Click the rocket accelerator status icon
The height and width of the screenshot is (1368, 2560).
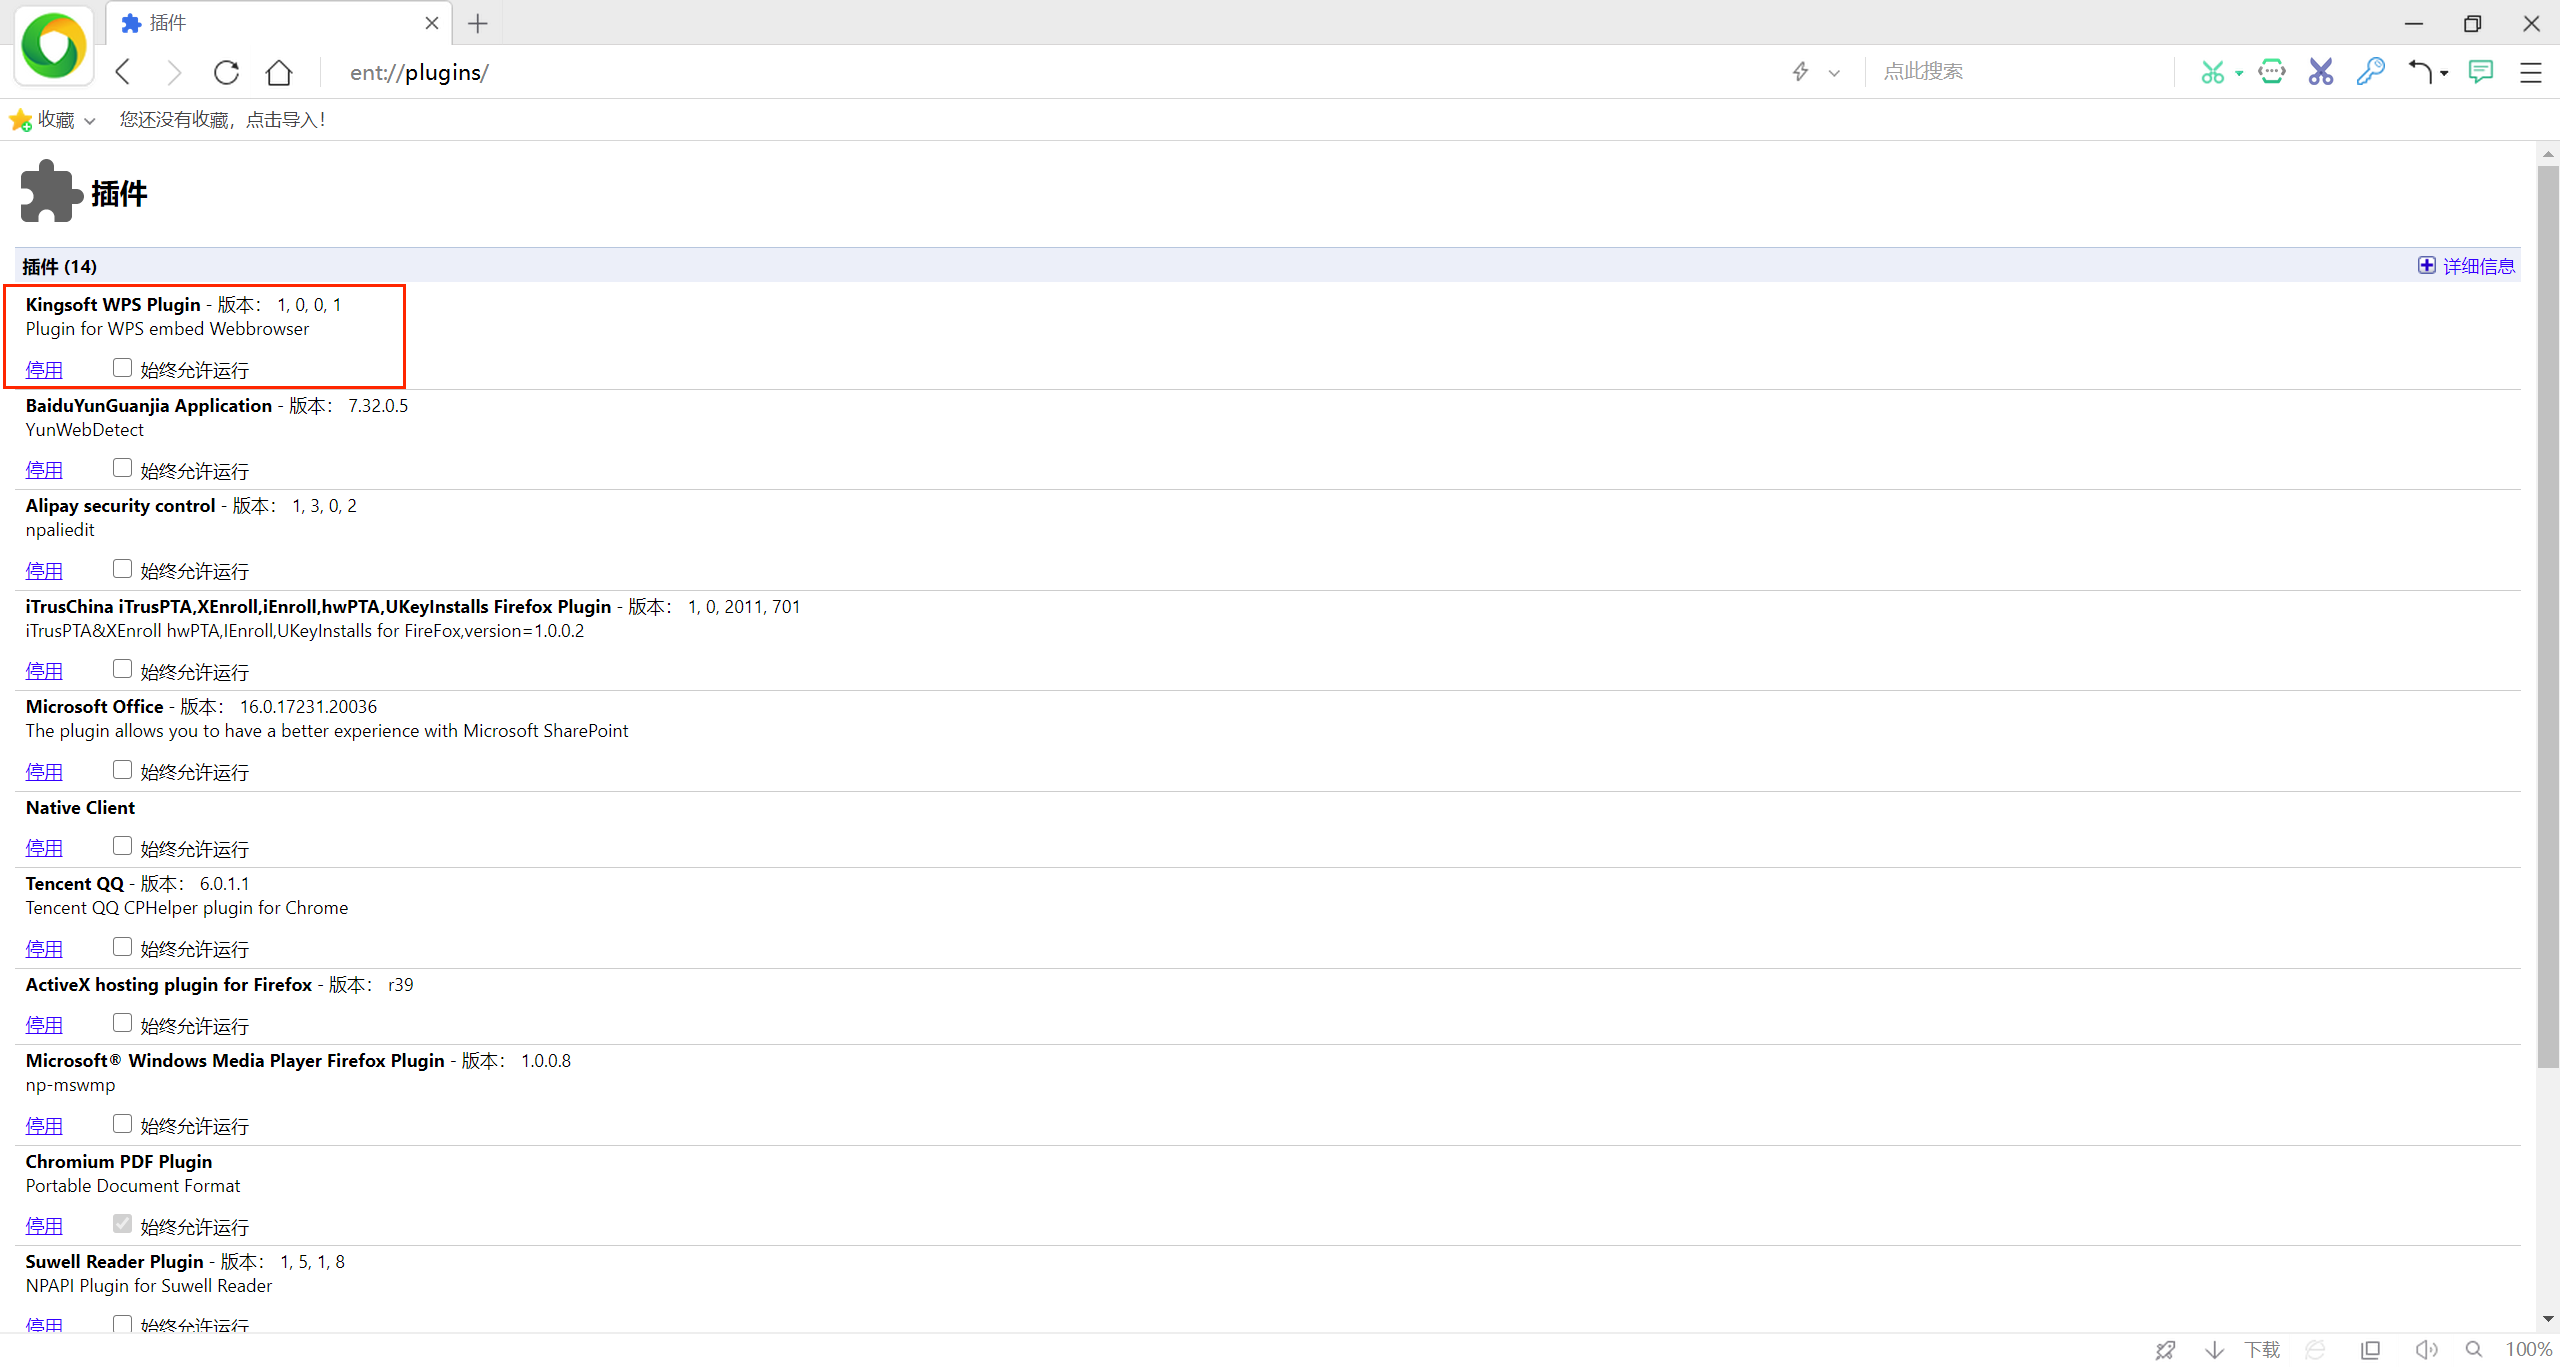[x=2166, y=1350]
